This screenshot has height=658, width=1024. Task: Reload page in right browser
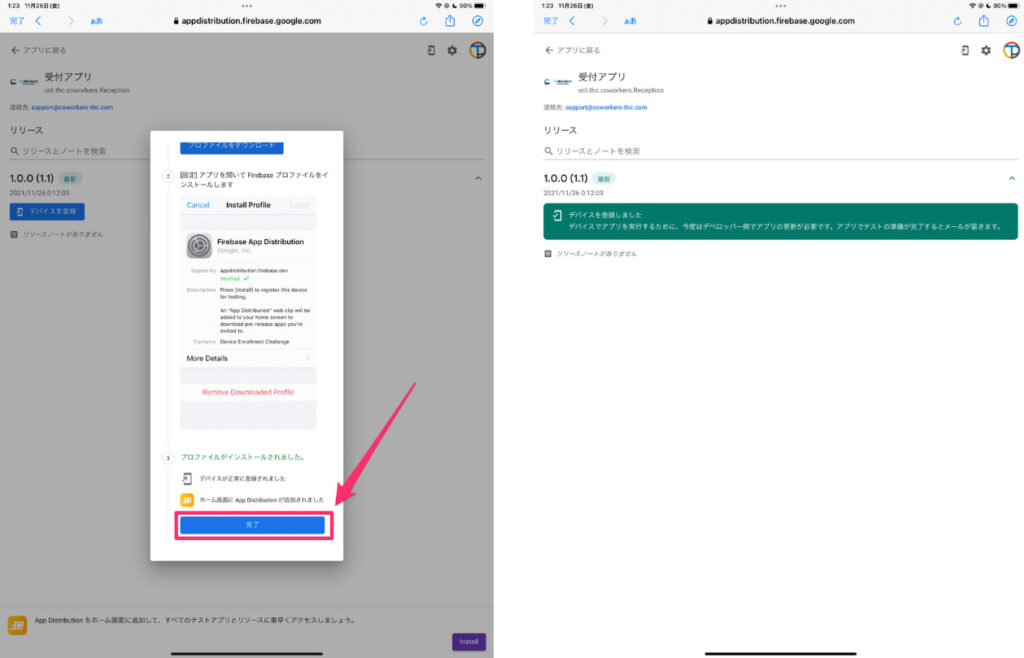point(957,21)
